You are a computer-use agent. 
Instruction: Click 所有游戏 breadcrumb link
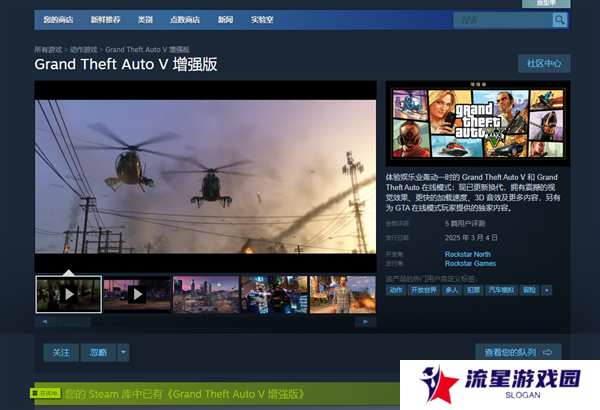click(48, 49)
